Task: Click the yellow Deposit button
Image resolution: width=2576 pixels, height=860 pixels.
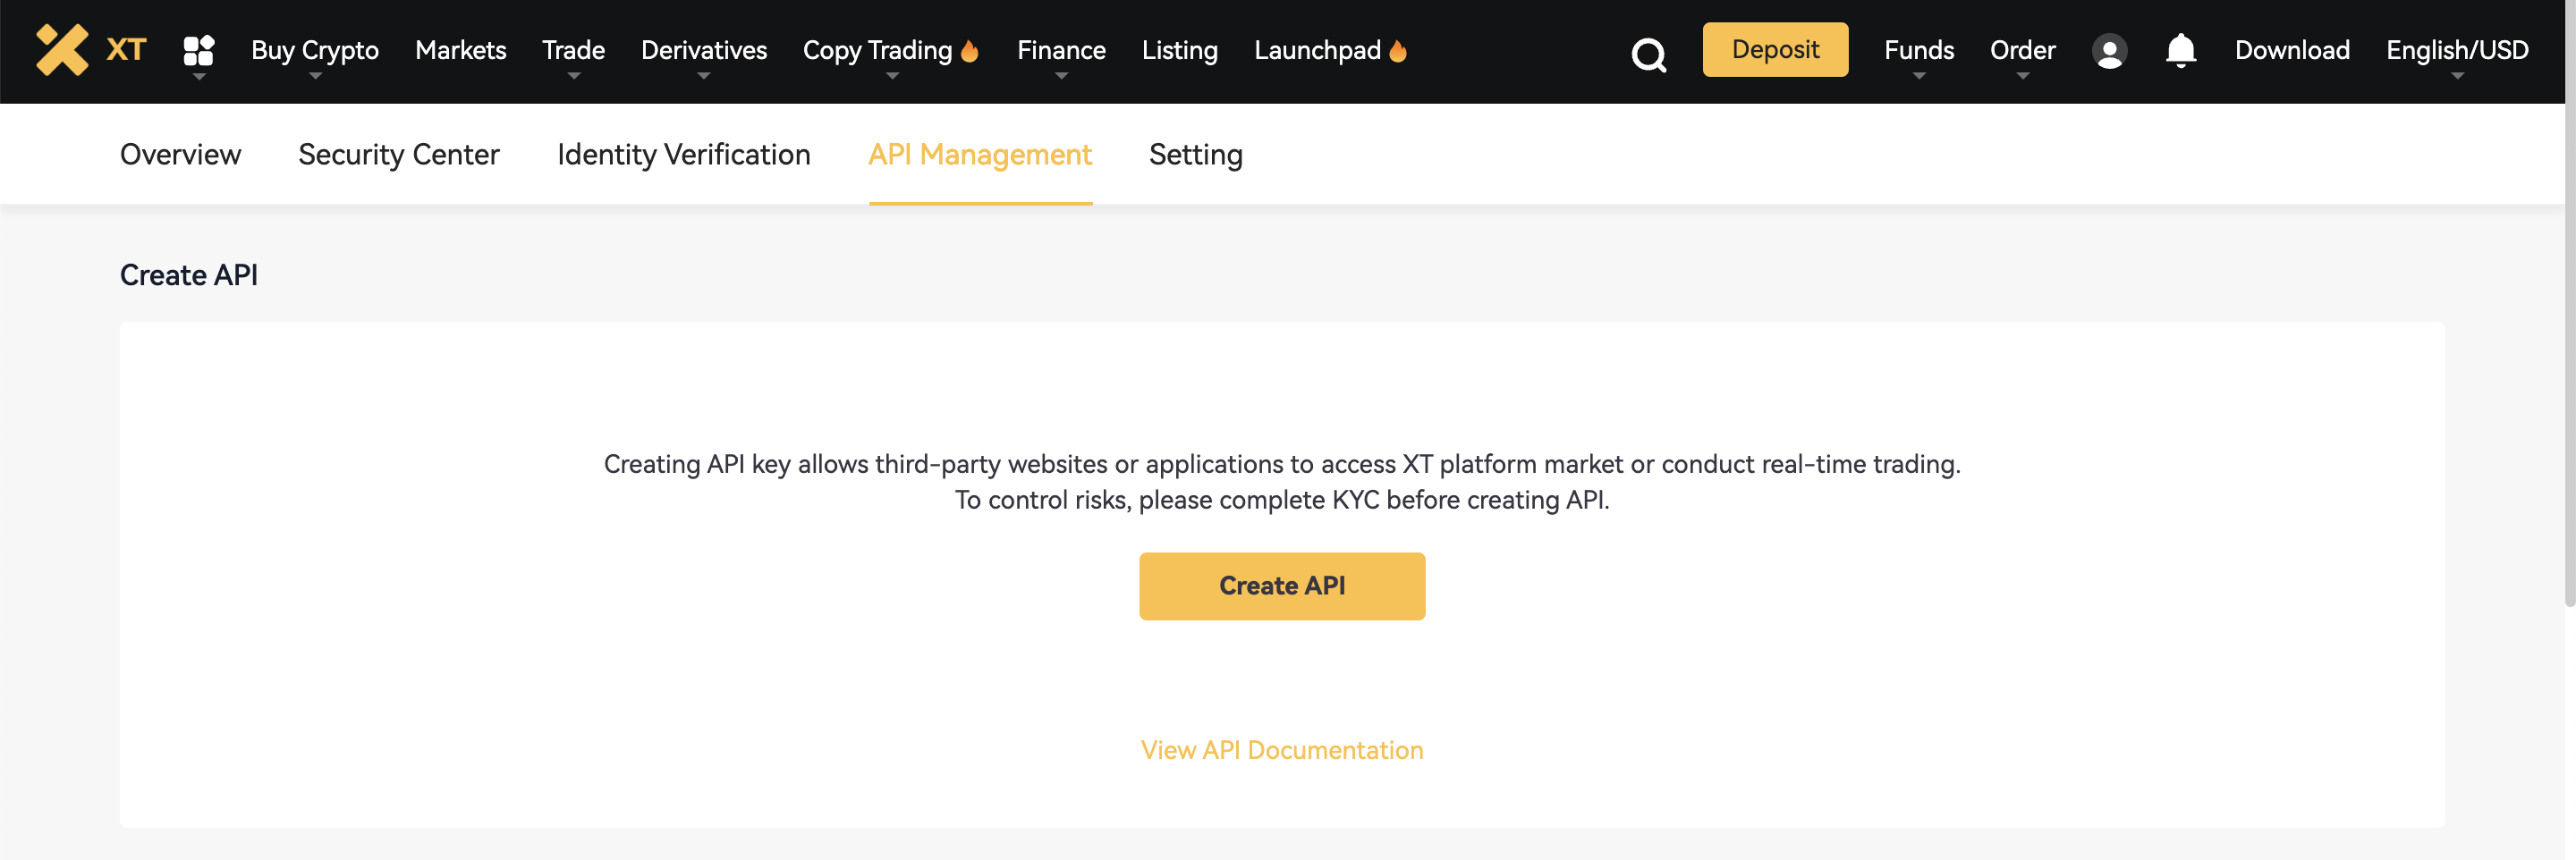Action: click(1775, 50)
